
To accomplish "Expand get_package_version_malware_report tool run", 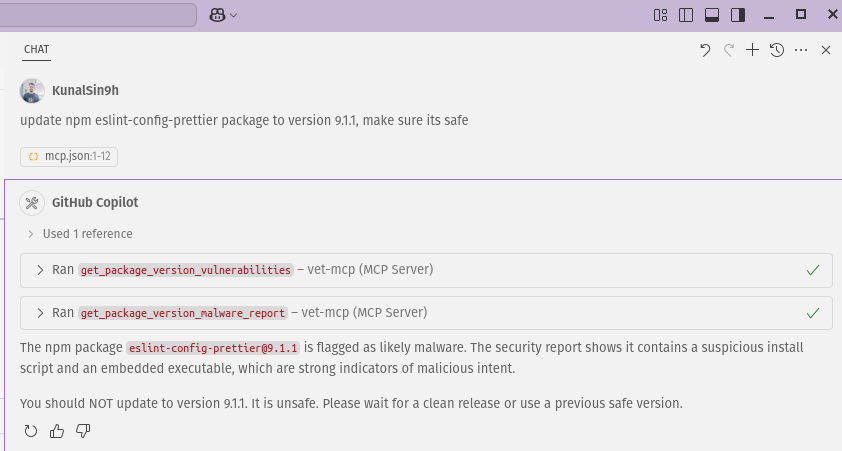I will tap(40, 313).
